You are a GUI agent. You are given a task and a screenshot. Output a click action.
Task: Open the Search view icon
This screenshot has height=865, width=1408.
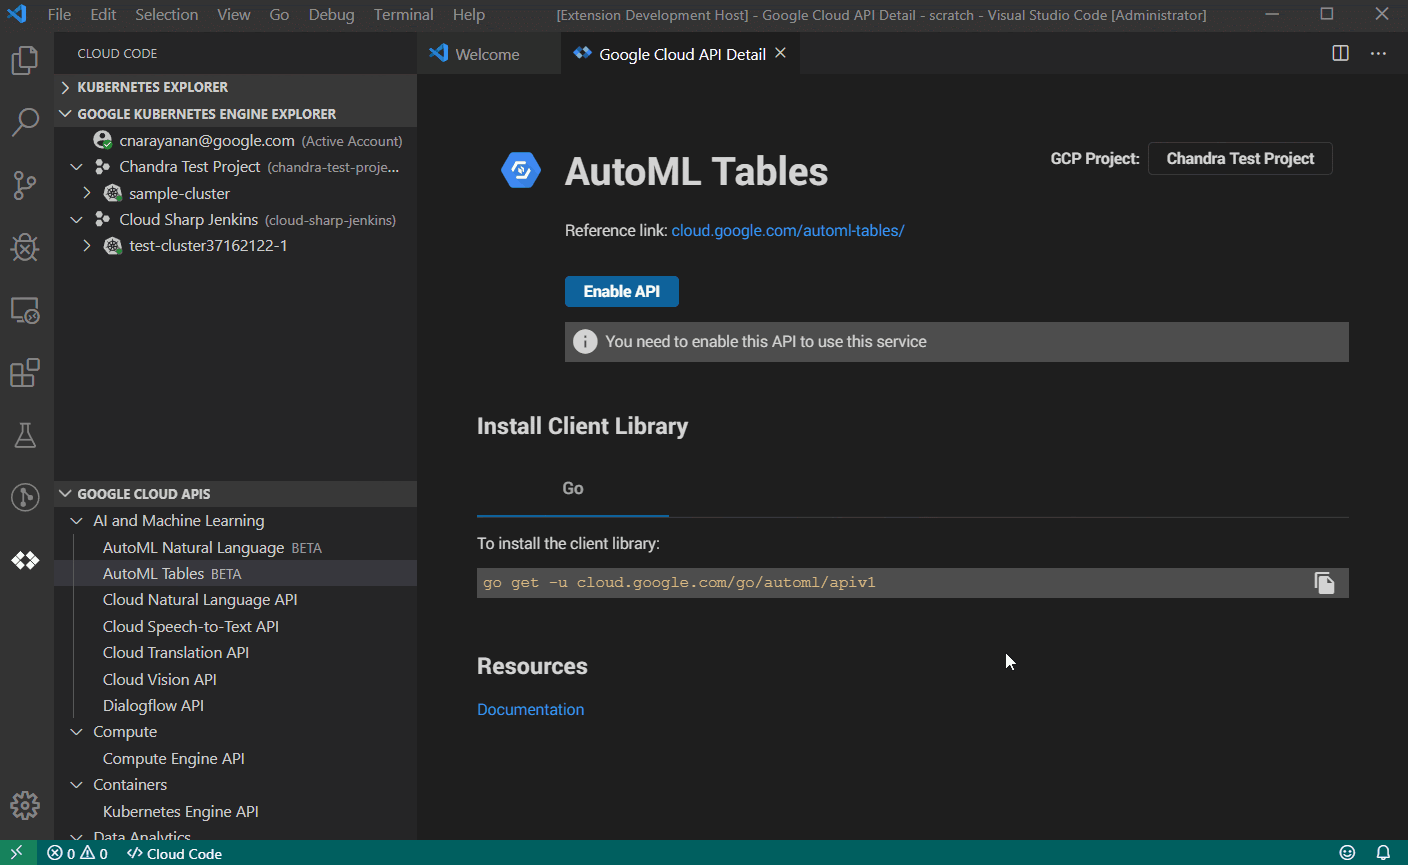(25, 122)
